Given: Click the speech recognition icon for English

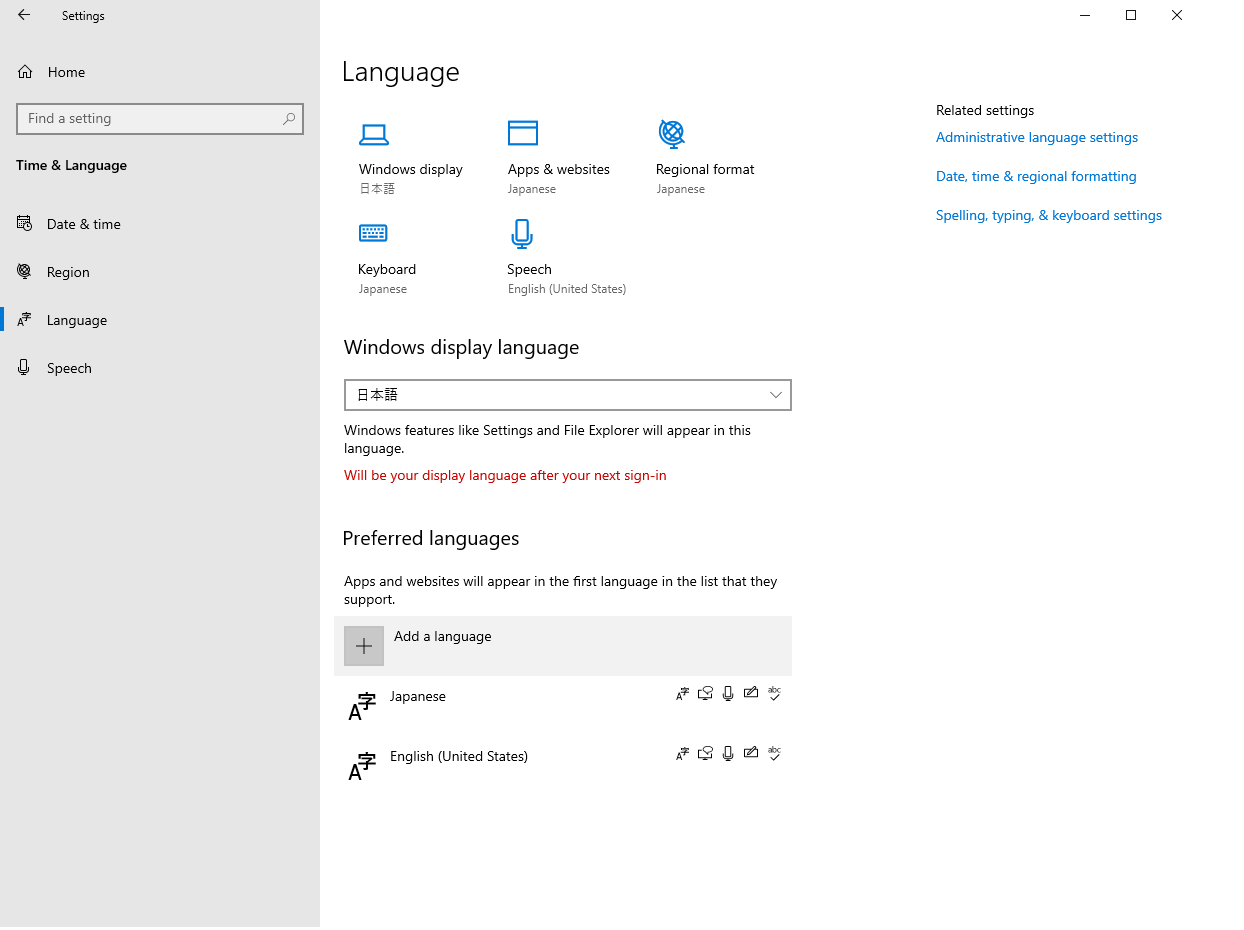Looking at the screenshot, I should click(x=727, y=753).
